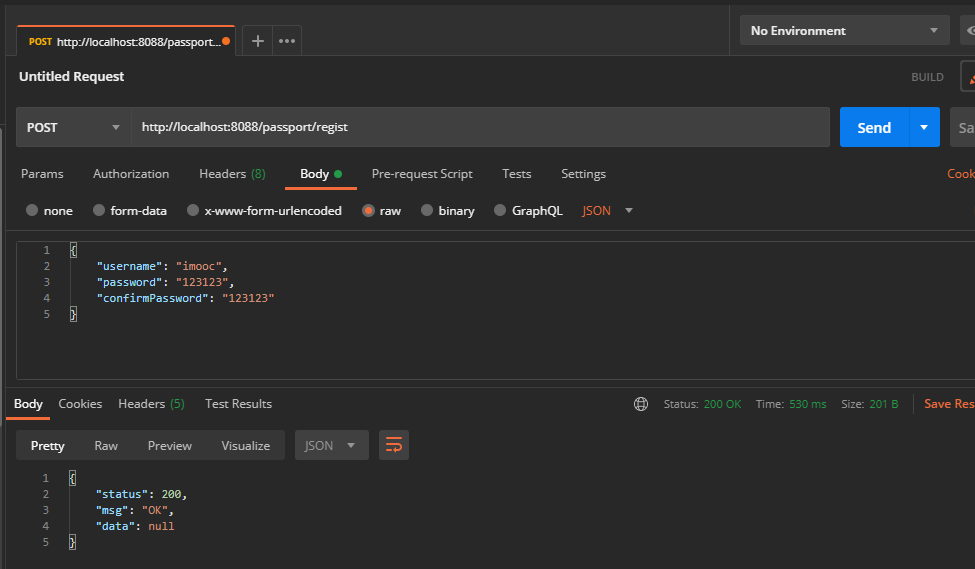Switch response view to Visualize
This screenshot has width=975, height=569.
[x=246, y=446]
